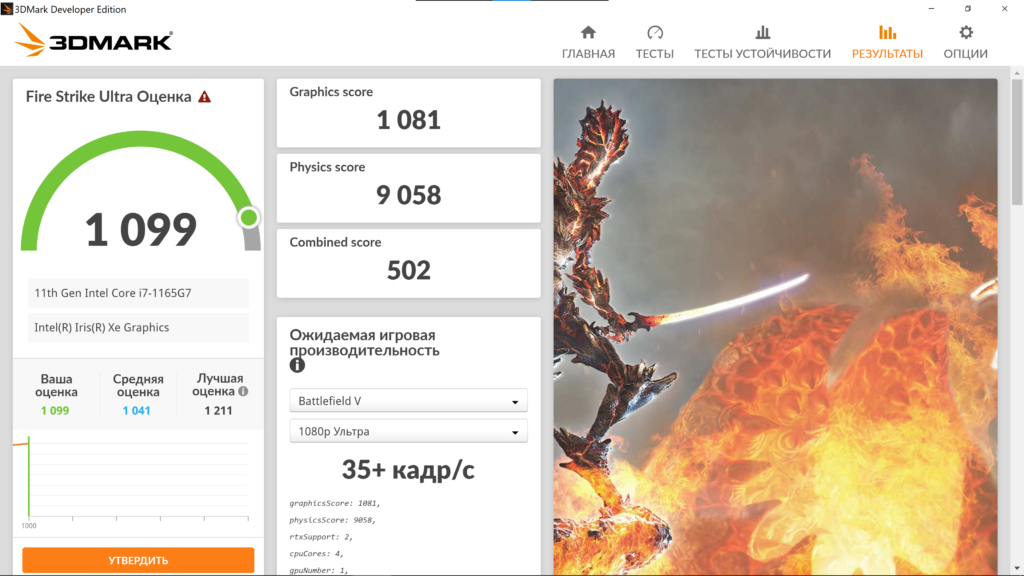Open the ГЛАВНАЯ tab label
Screen dimensions: 1024x576
588,54
